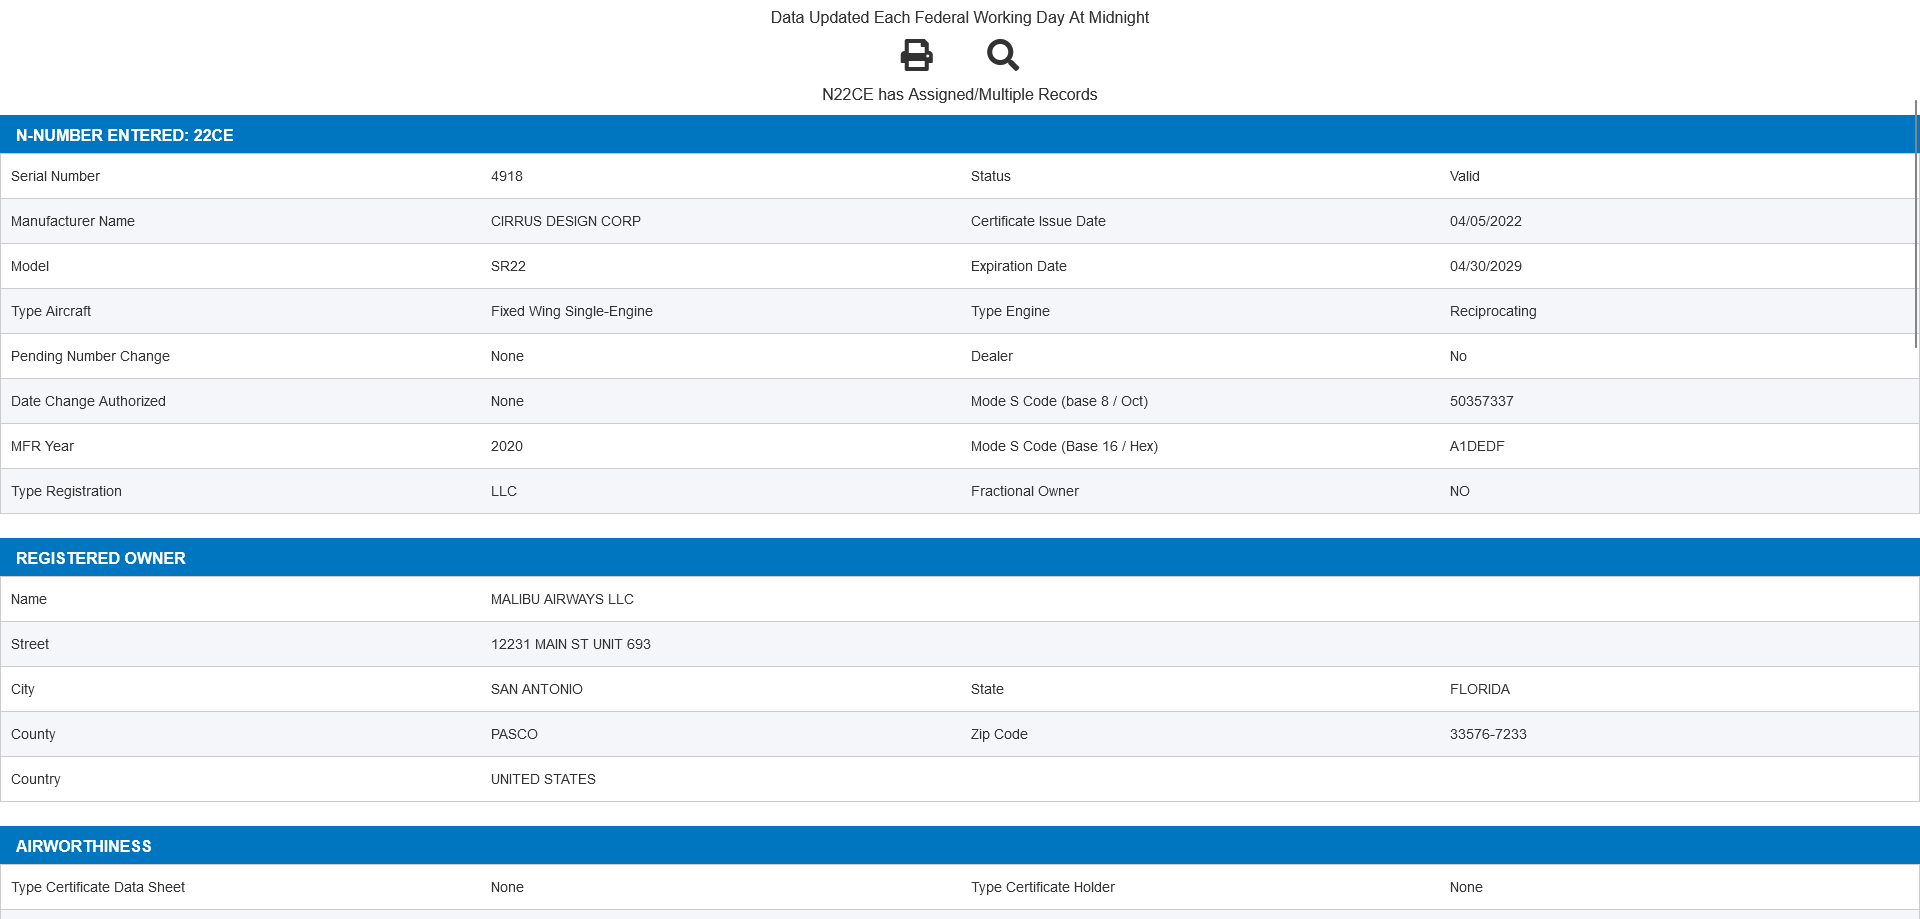Image resolution: width=1920 pixels, height=919 pixels.
Task: Click the Type Certificate Holder label
Action: [x=1043, y=887]
